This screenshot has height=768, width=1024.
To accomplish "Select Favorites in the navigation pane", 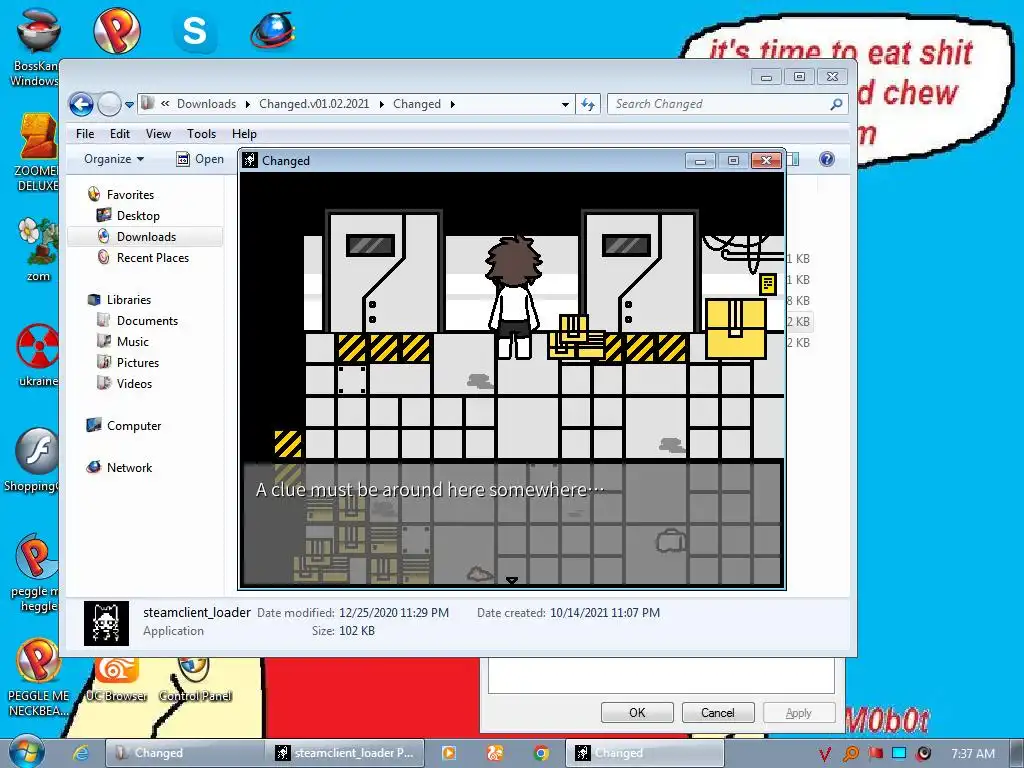I will (130, 195).
